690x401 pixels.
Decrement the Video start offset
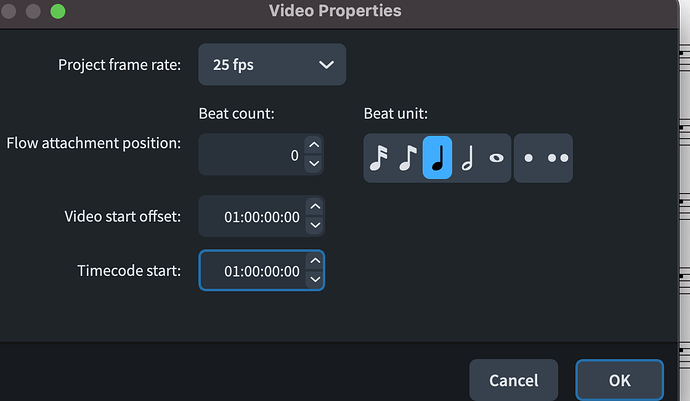point(314,225)
